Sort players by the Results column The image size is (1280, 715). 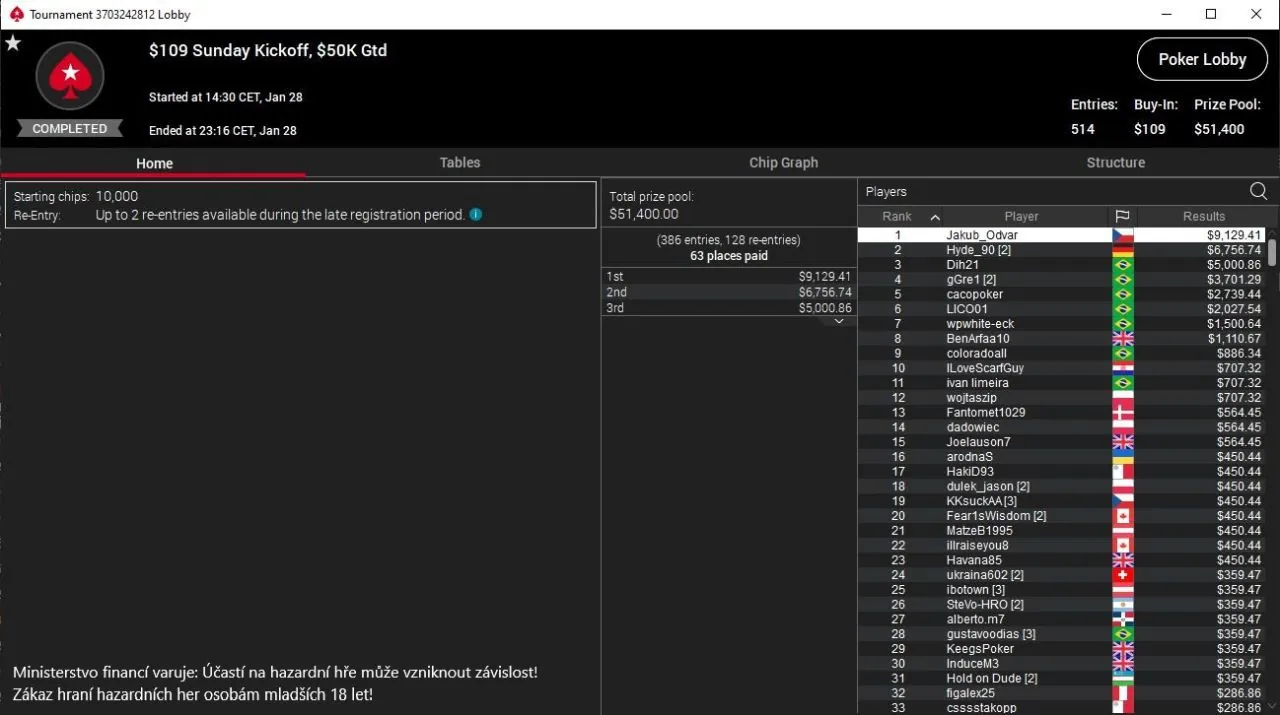point(1203,216)
